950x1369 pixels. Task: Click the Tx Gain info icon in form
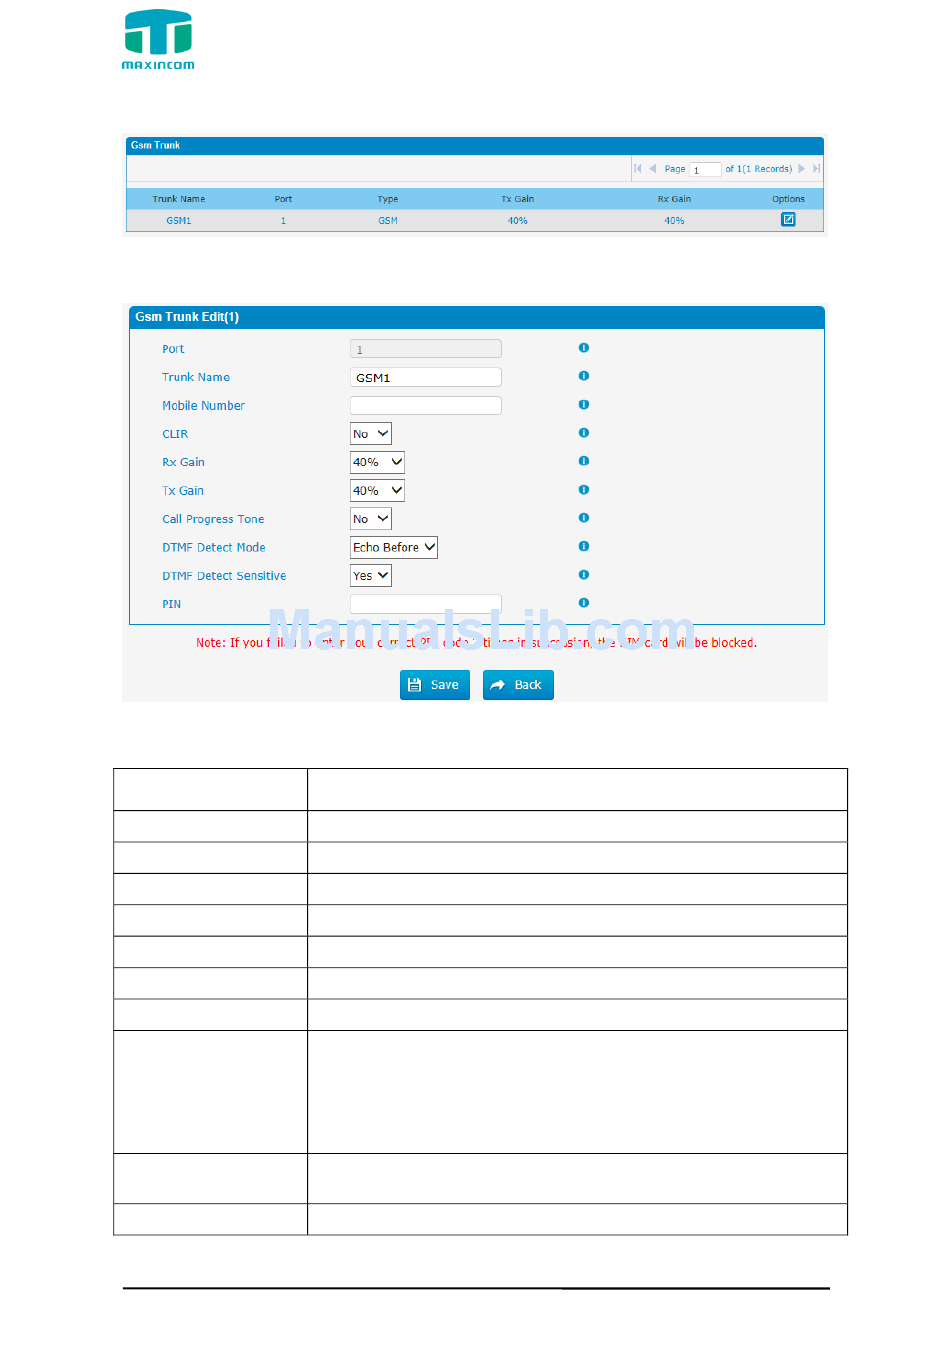[x=584, y=490]
